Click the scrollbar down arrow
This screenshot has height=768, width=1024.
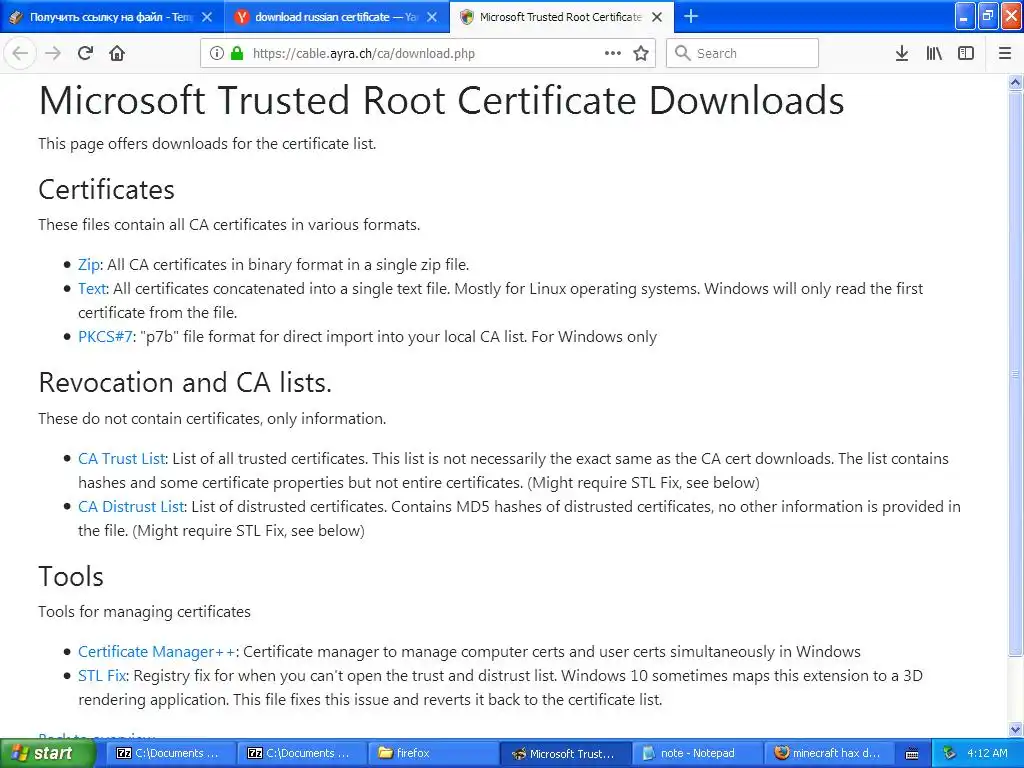click(1016, 729)
